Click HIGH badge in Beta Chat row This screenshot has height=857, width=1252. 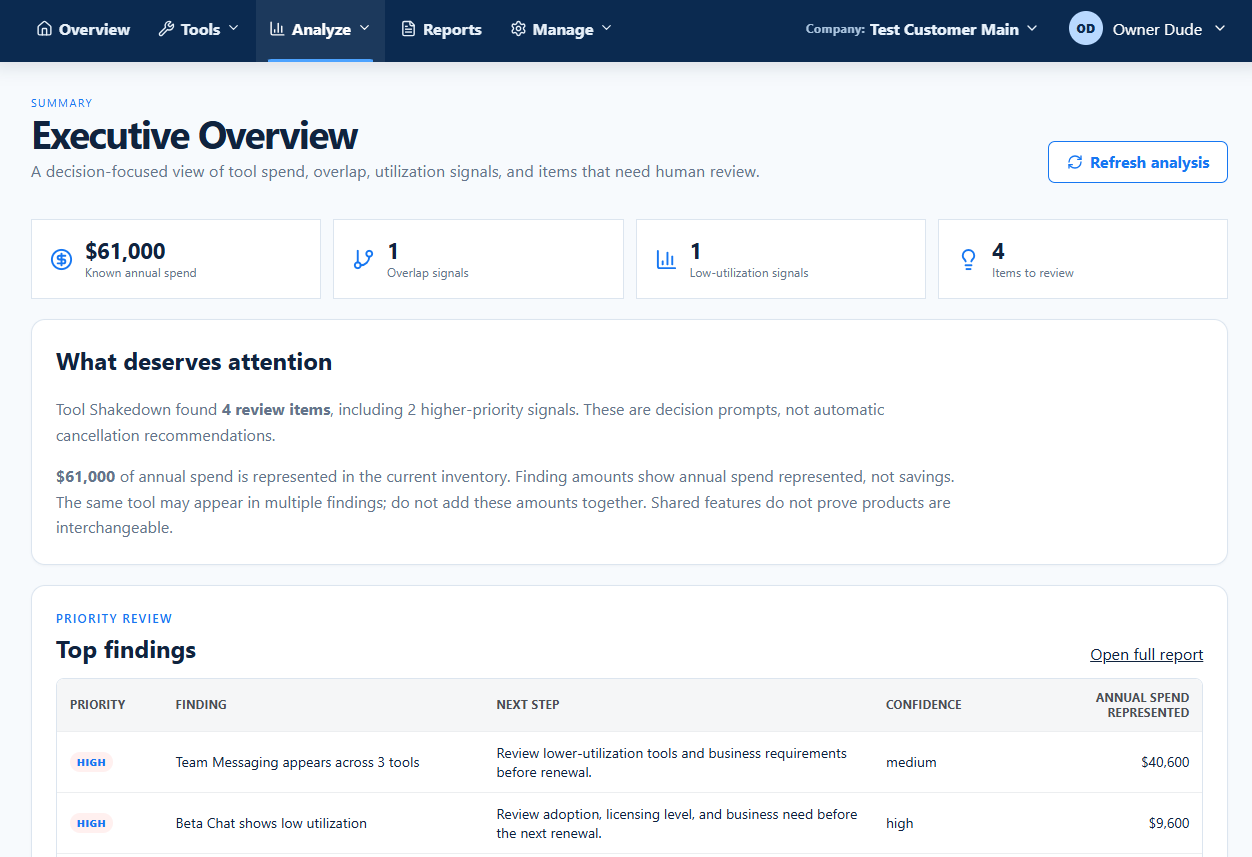tap(91, 823)
